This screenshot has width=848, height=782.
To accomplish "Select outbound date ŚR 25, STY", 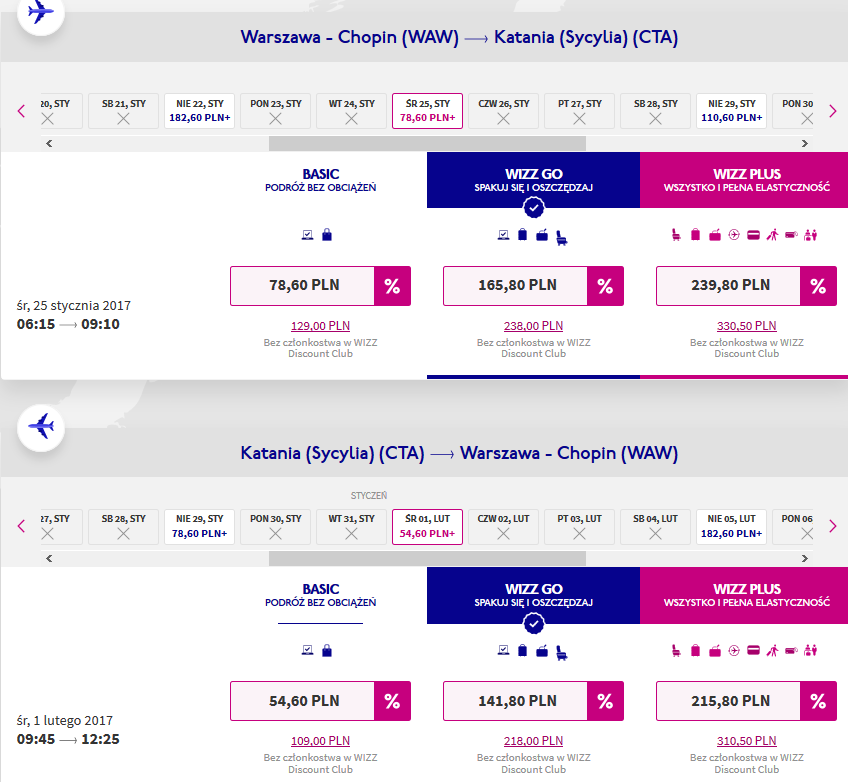I will pos(427,111).
